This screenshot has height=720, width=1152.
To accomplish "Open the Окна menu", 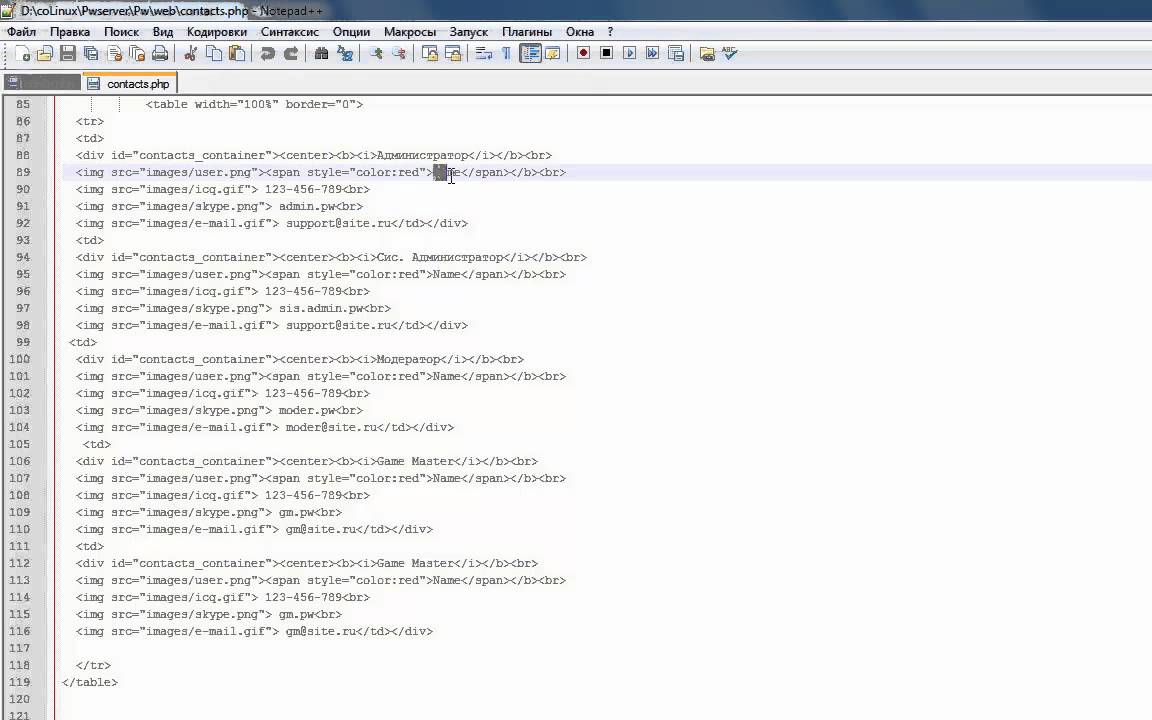I will pyautogui.click(x=580, y=32).
